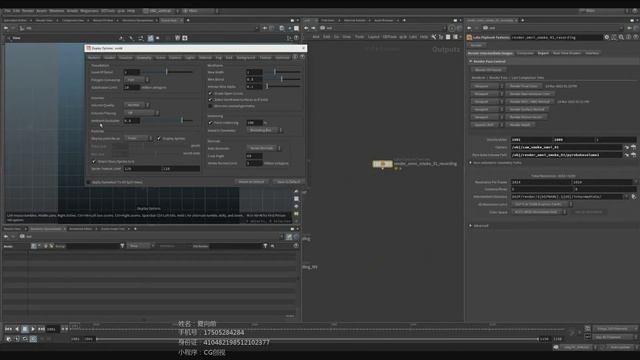Click the highlighted tool icon in viewport toolbar
The height and width of the screenshot is (360, 640).
[x=151, y=38]
